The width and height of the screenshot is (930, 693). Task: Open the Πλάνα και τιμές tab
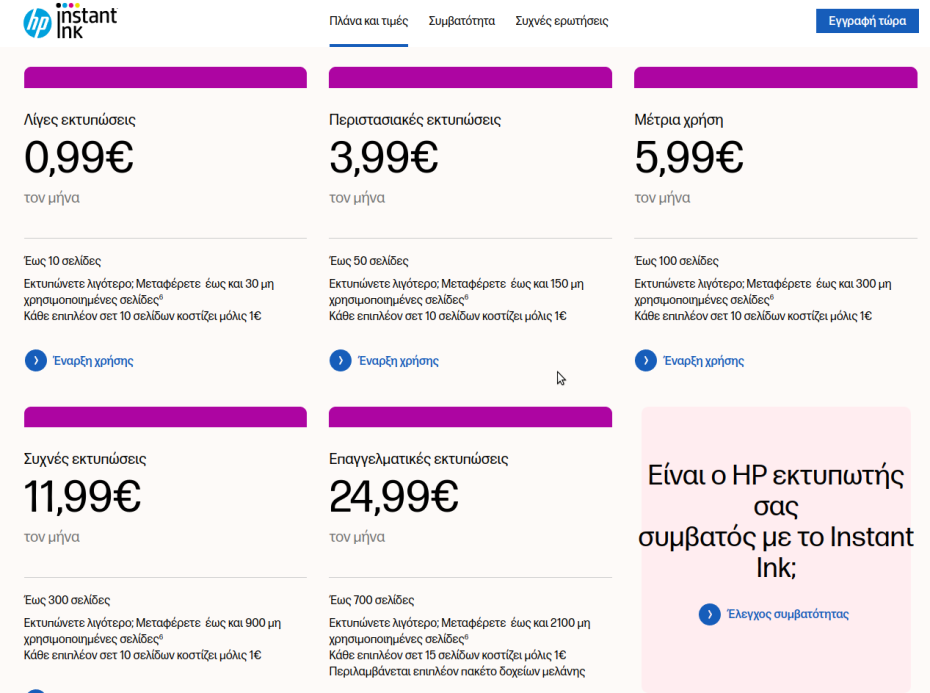368,21
